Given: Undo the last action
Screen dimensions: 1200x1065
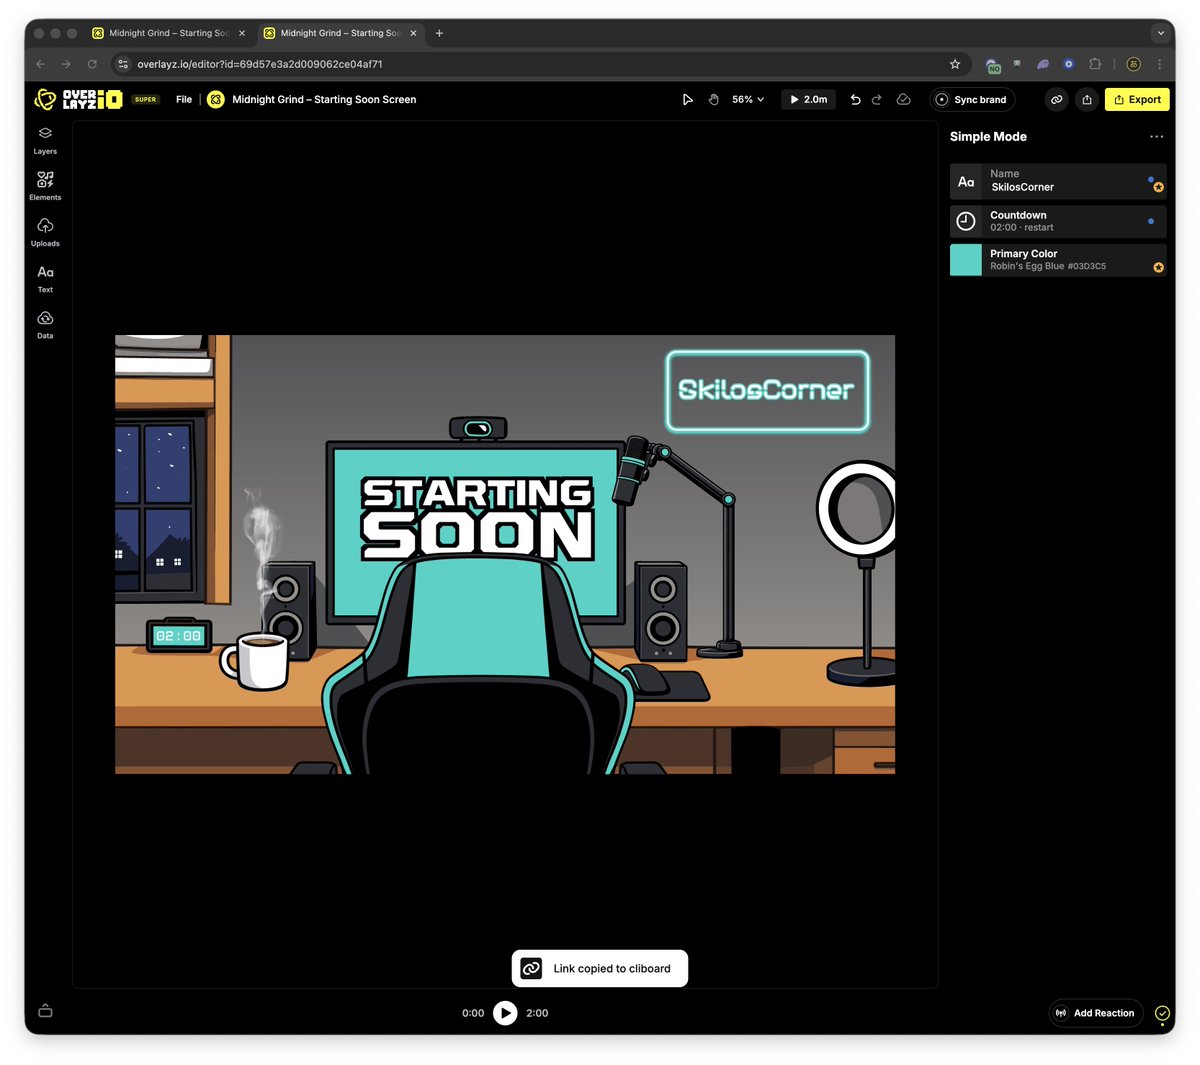Looking at the screenshot, I should (855, 99).
